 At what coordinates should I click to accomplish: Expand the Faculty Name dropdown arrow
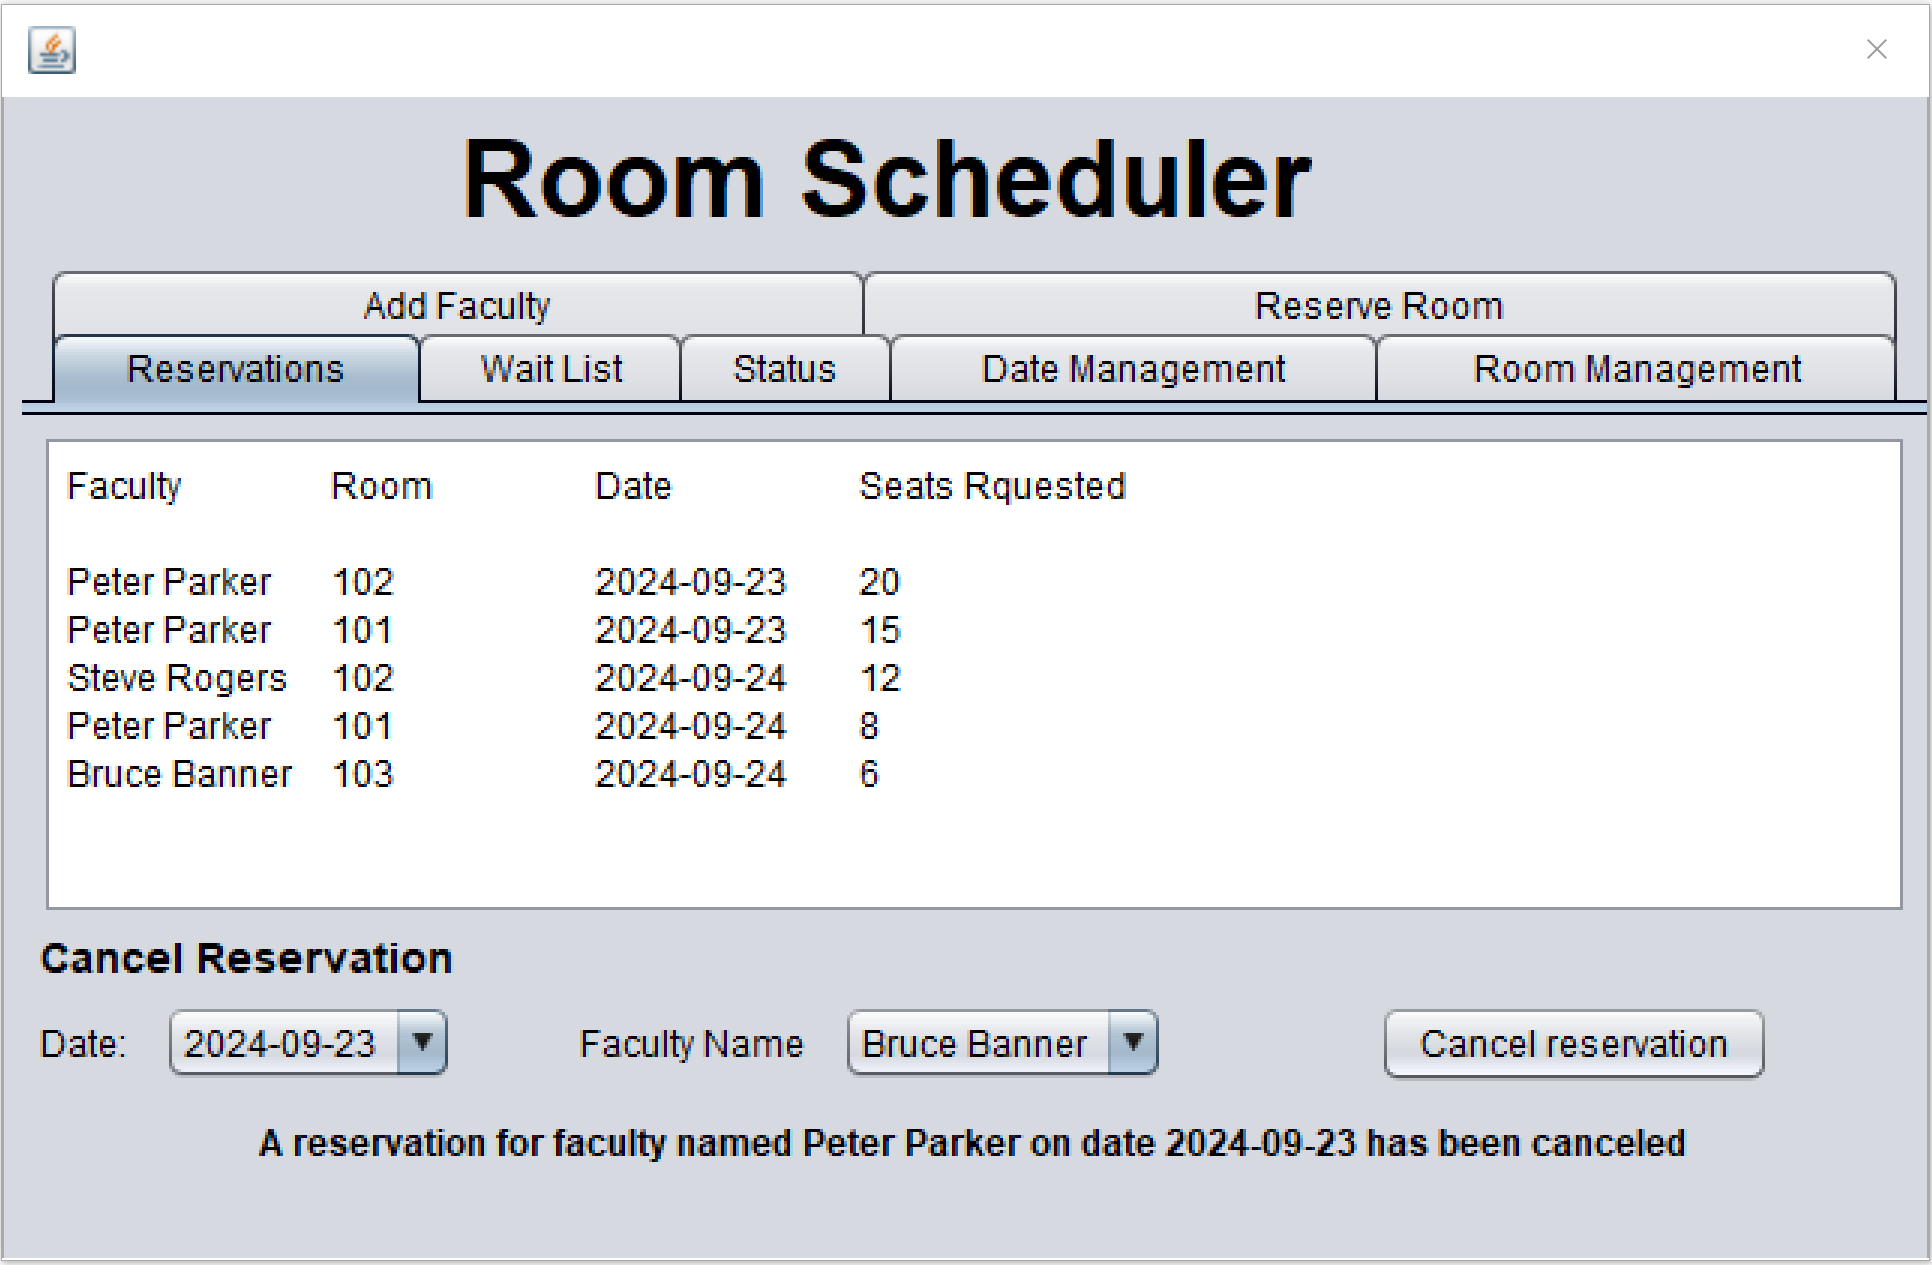click(1133, 1043)
